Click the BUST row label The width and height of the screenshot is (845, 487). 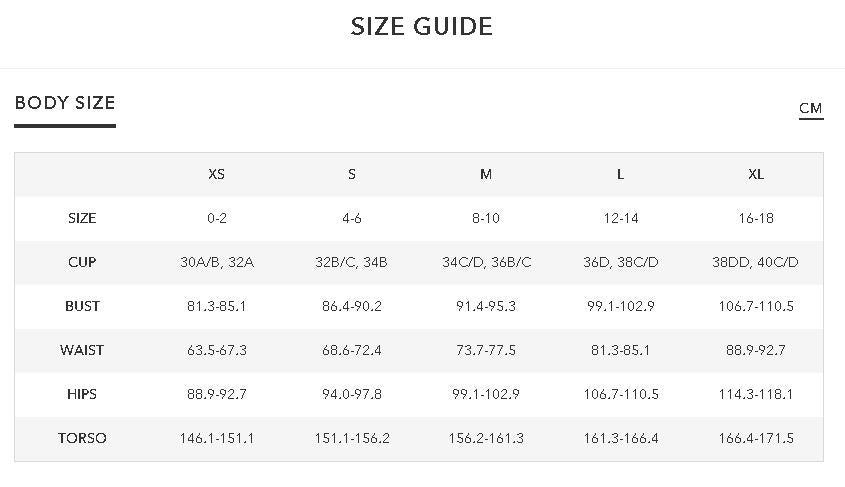click(82, 306)
